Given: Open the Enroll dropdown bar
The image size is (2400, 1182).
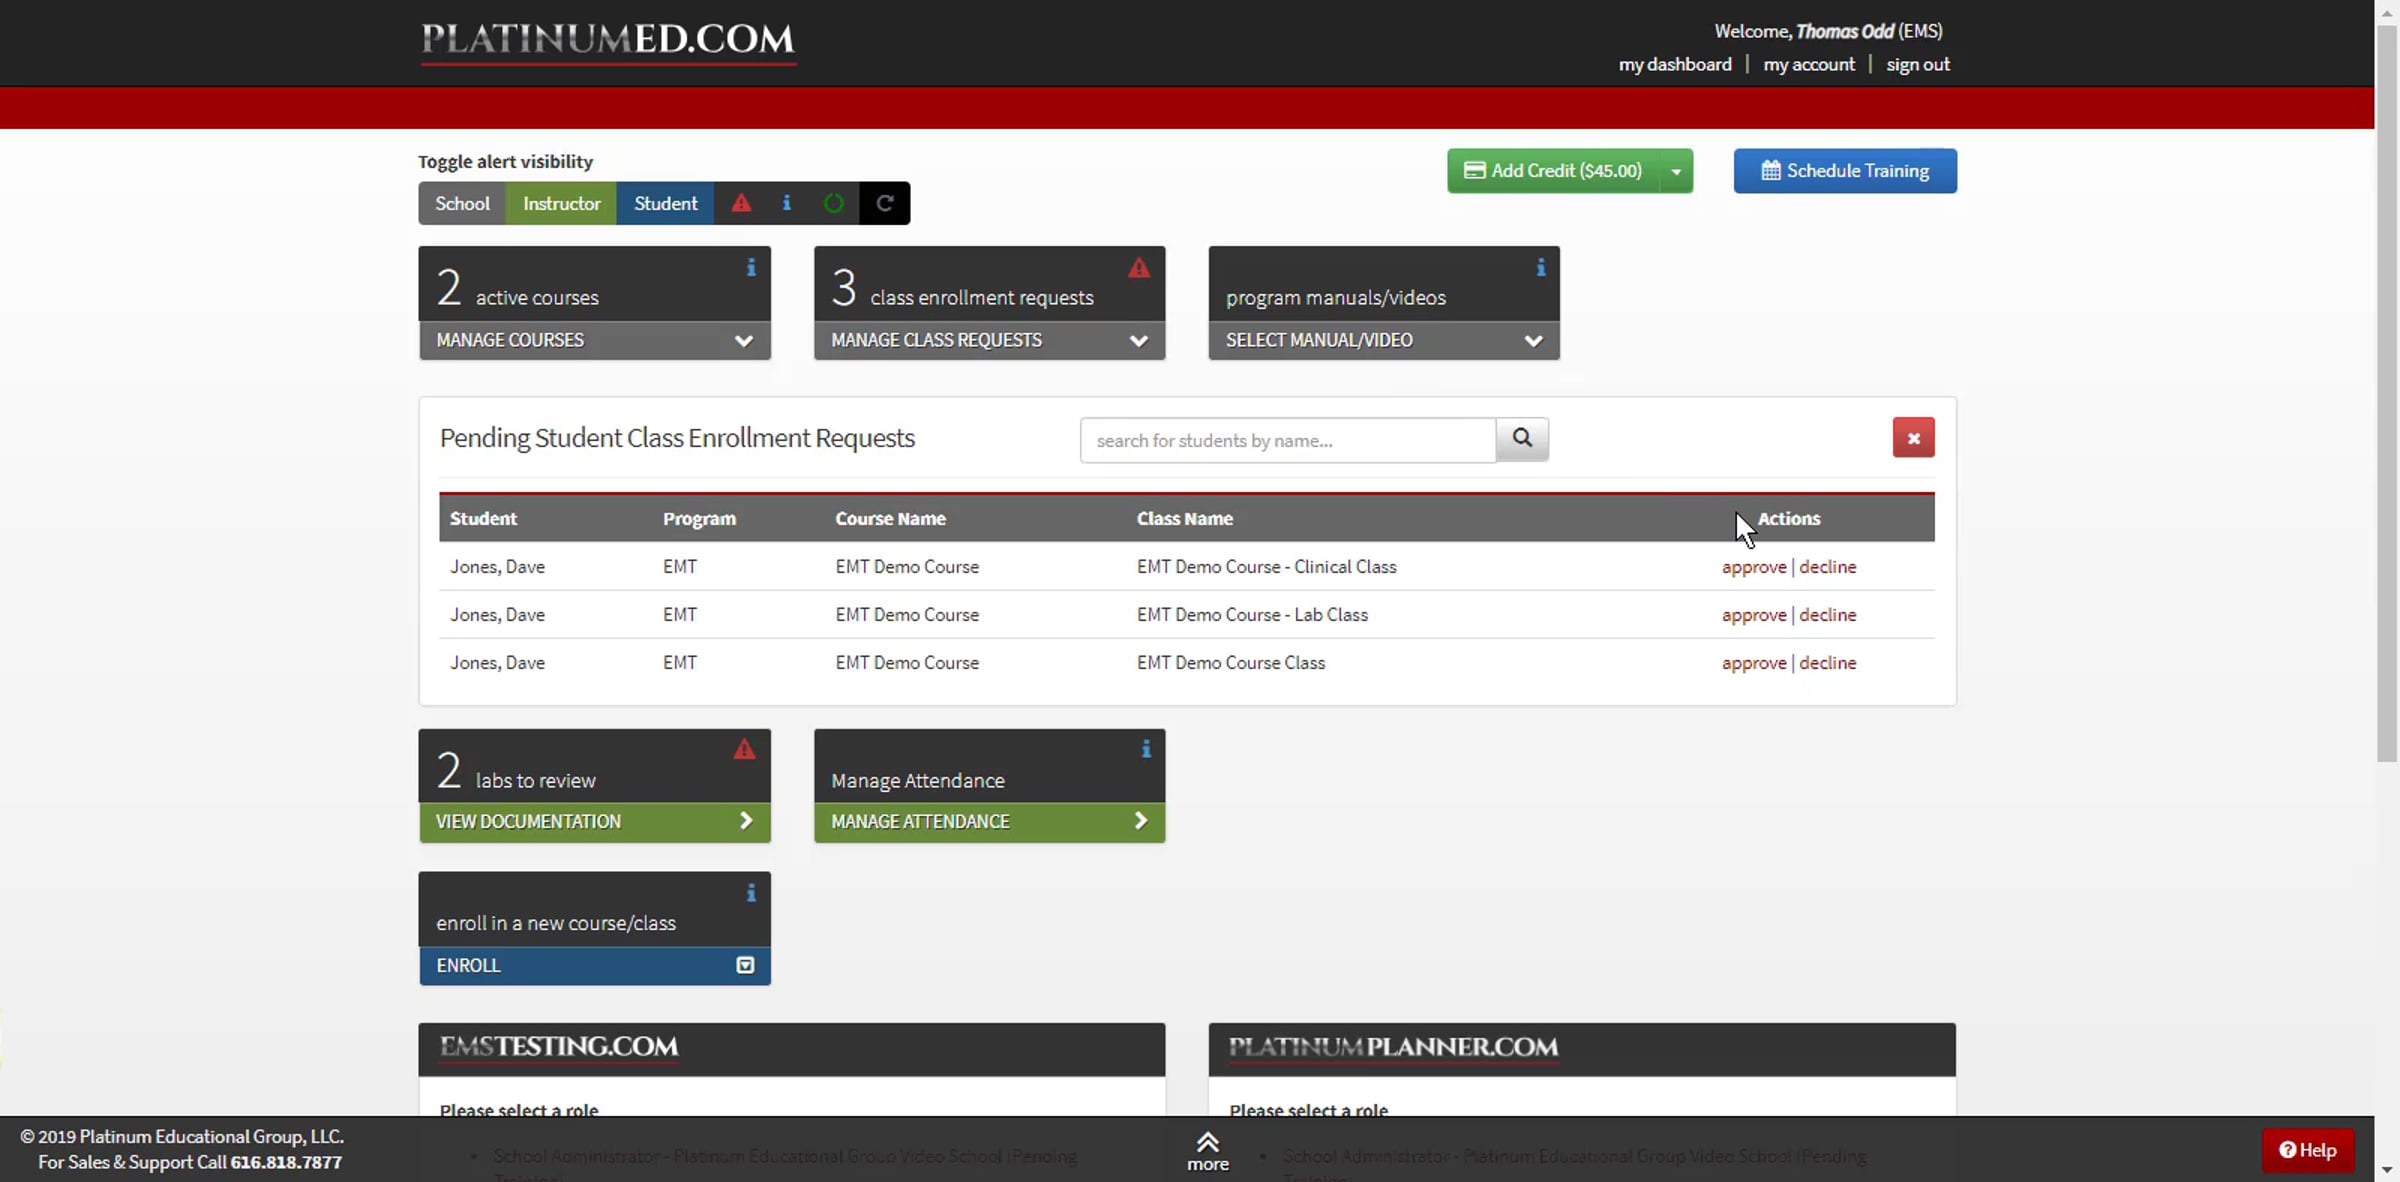Looking at the screenshot, I should point(595,966).
